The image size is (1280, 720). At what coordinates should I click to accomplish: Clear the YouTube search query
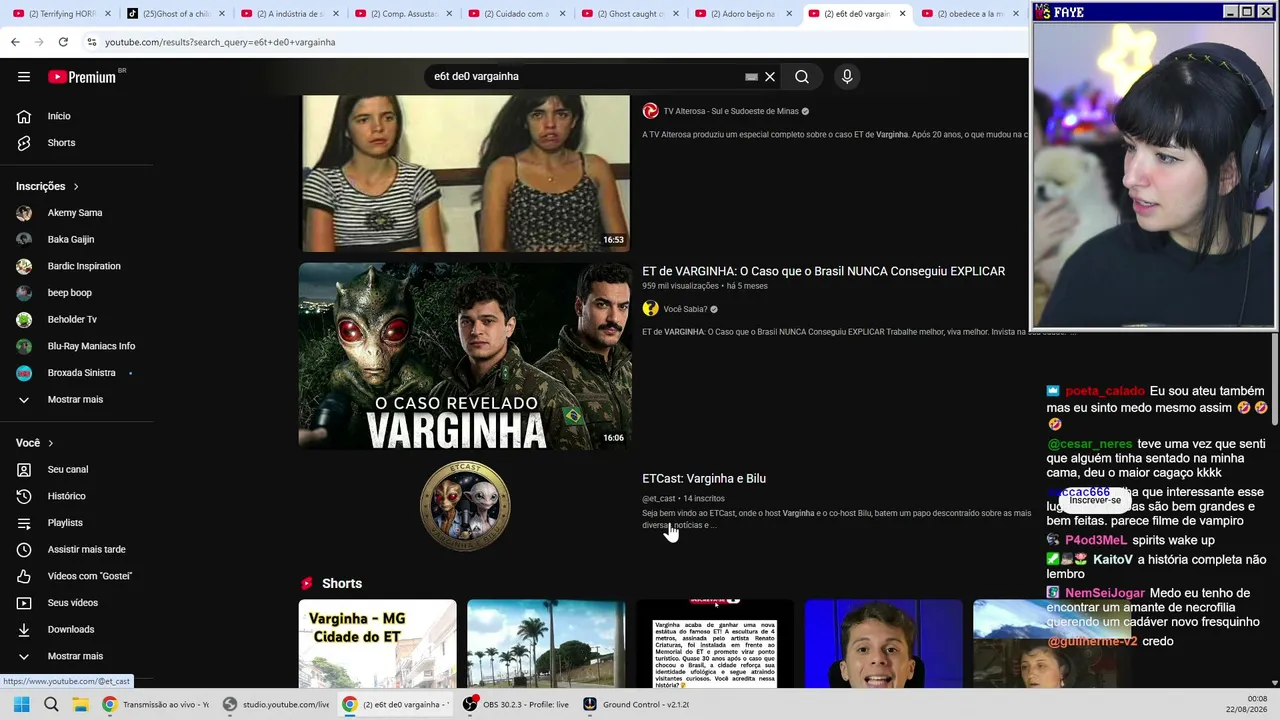[x=770, y=77]
